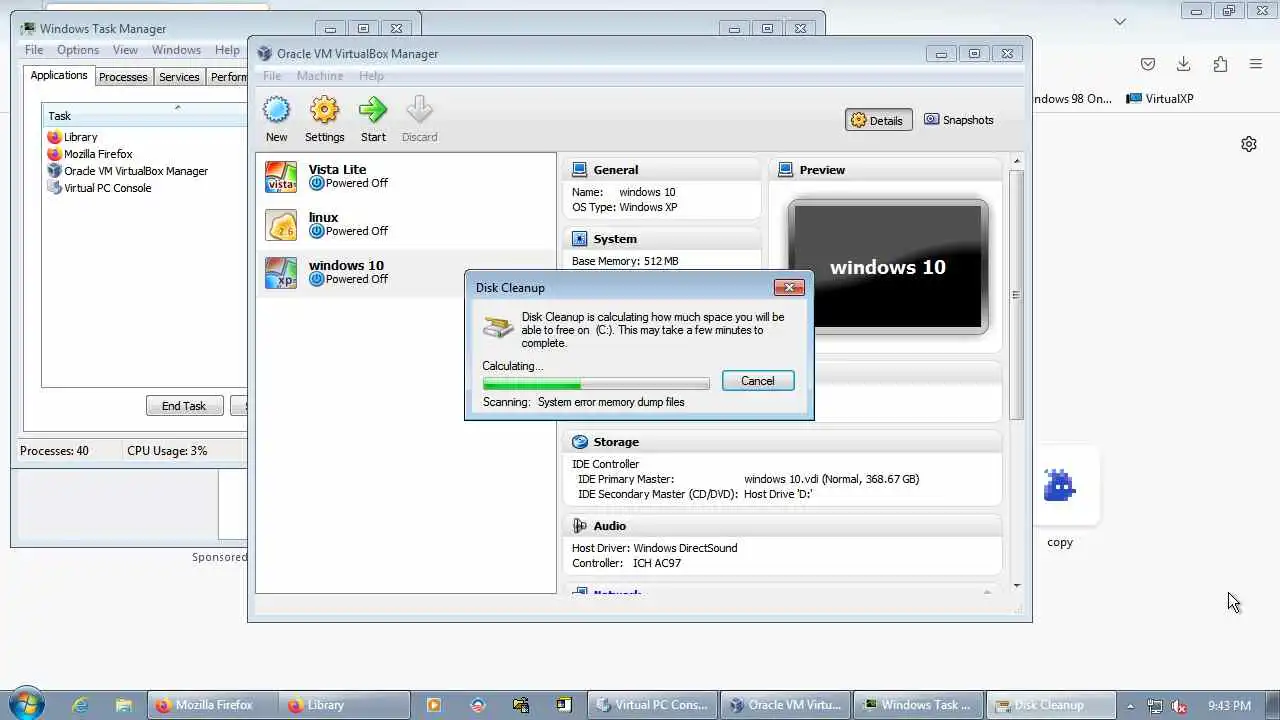Click VirtualBox details scrollbar up arrow
The image size is (1280, 720).
(x=1017, y=161)
